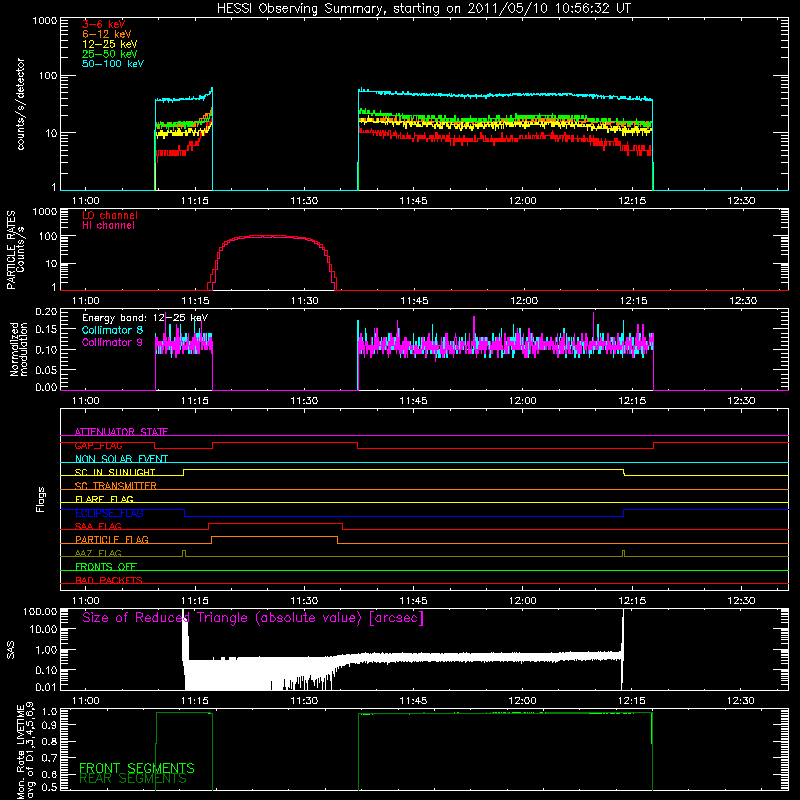Select the Collimator 9 legend entry
This screenshot has width=800, height=800.
112,342
